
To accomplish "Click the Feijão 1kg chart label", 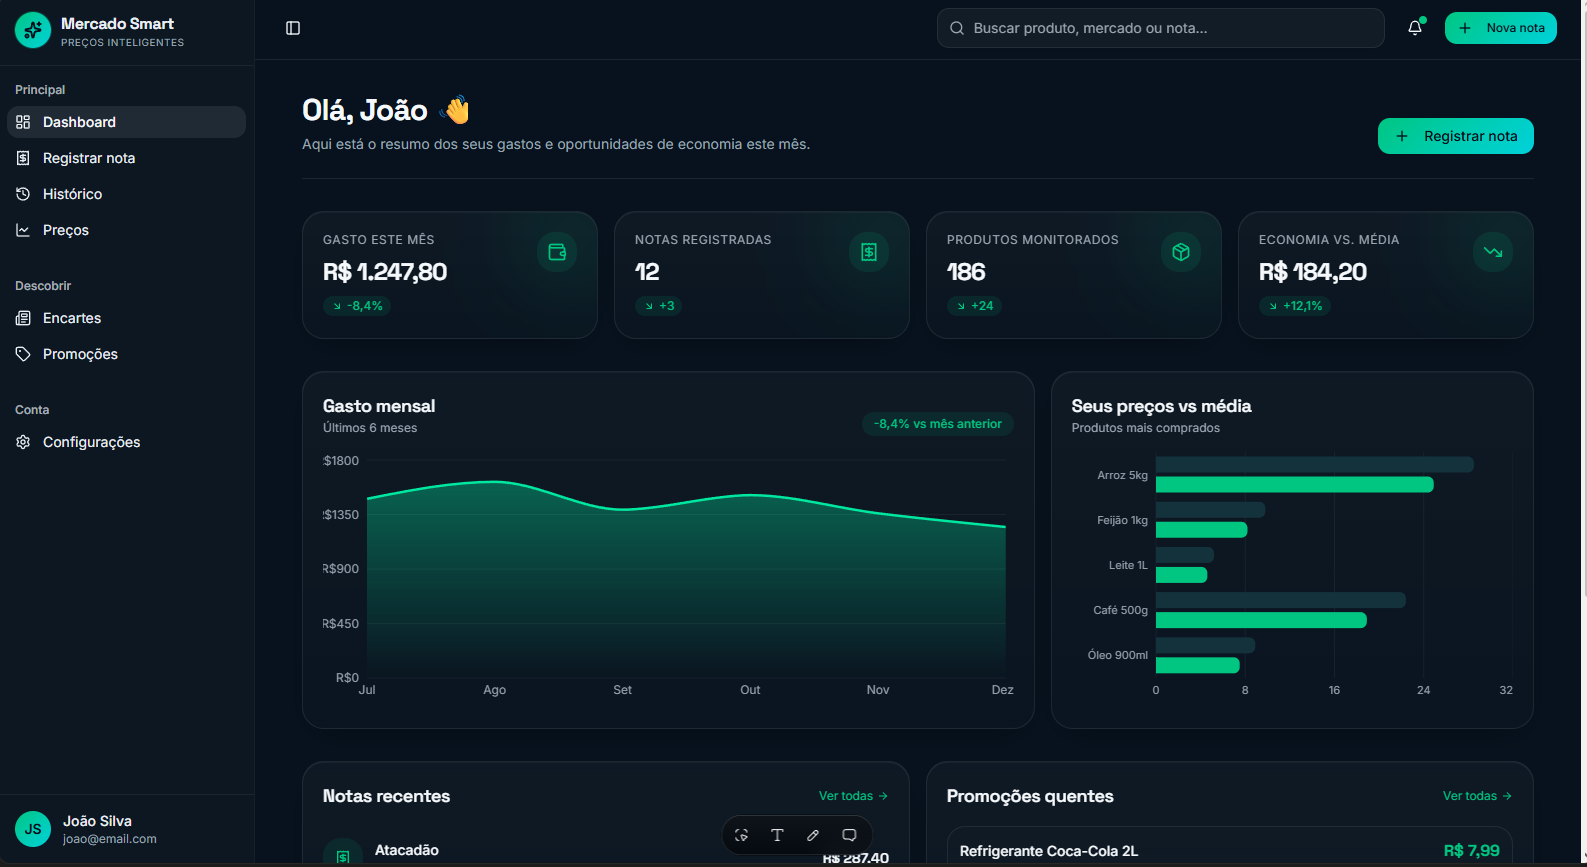I will pyautogui.click(x=1122, y=520).
